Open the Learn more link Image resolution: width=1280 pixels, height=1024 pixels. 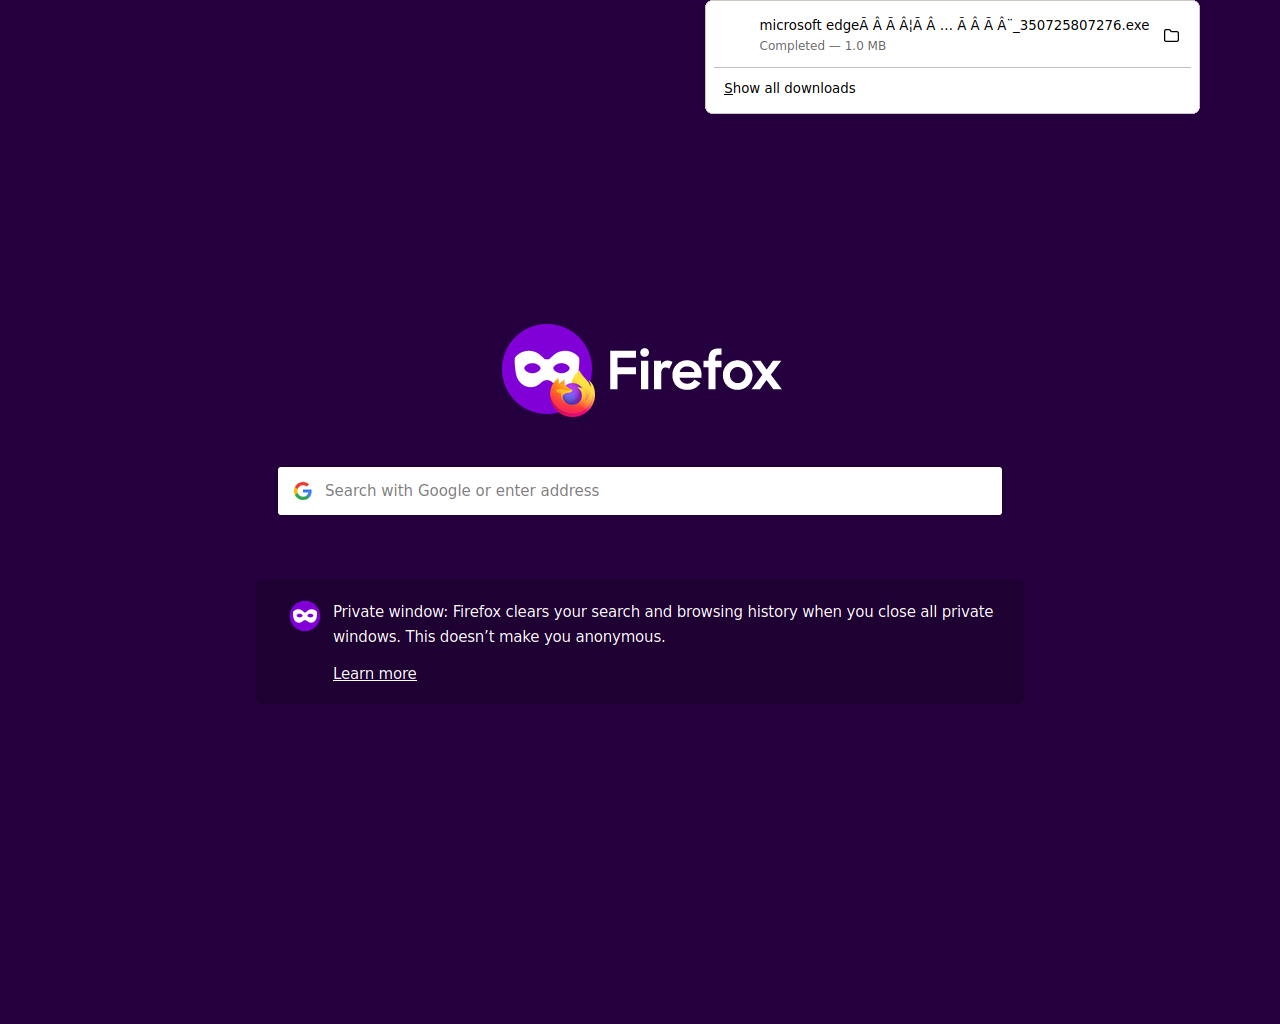375,674
